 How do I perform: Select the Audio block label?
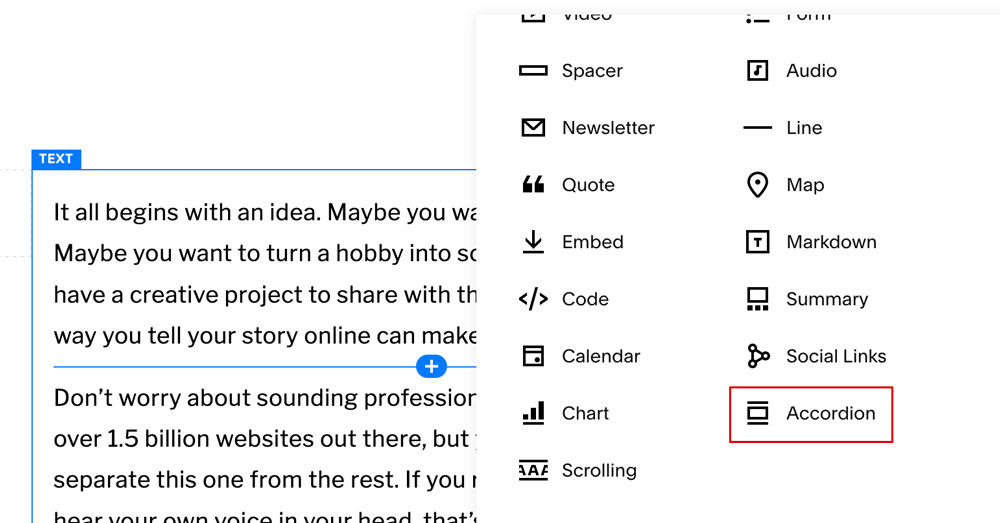pyautogui.click(x=811, y=71)
